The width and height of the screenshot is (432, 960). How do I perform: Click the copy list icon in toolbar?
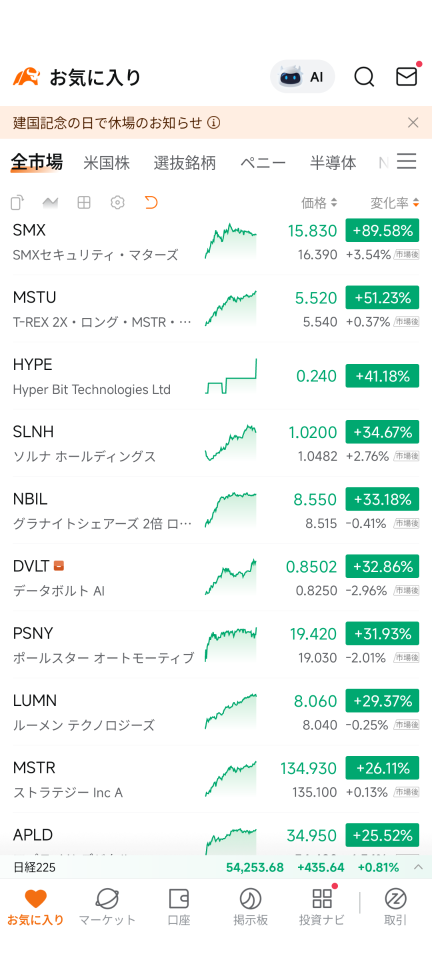[x=18, y=202]
